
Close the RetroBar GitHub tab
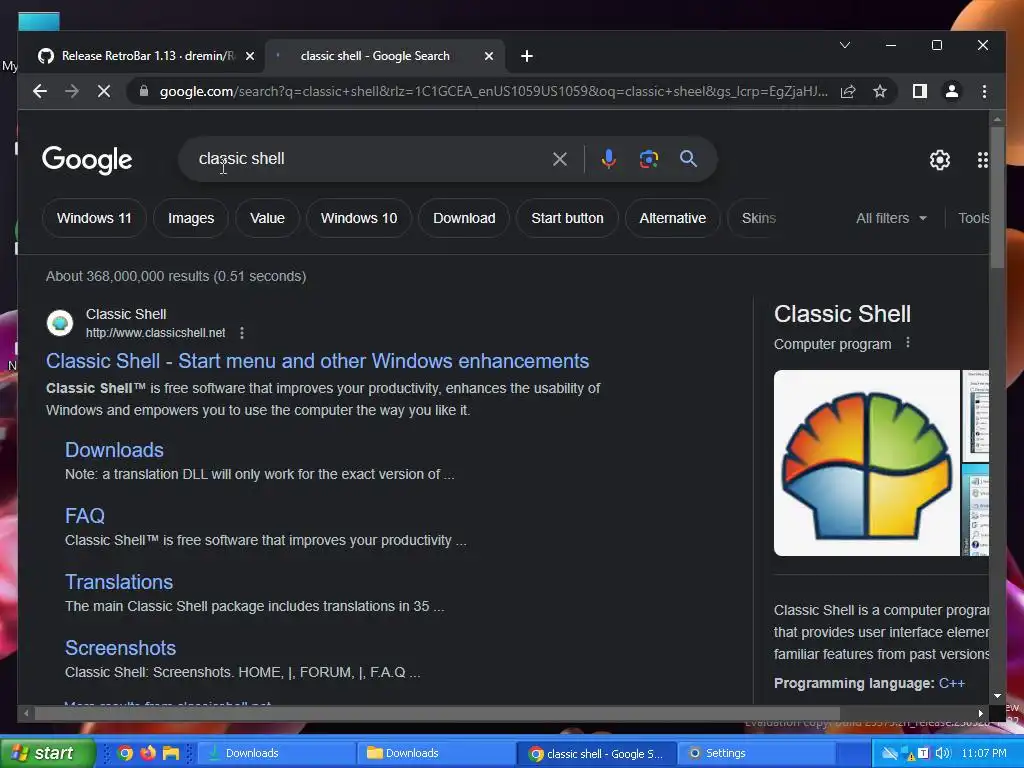point(249,56)
